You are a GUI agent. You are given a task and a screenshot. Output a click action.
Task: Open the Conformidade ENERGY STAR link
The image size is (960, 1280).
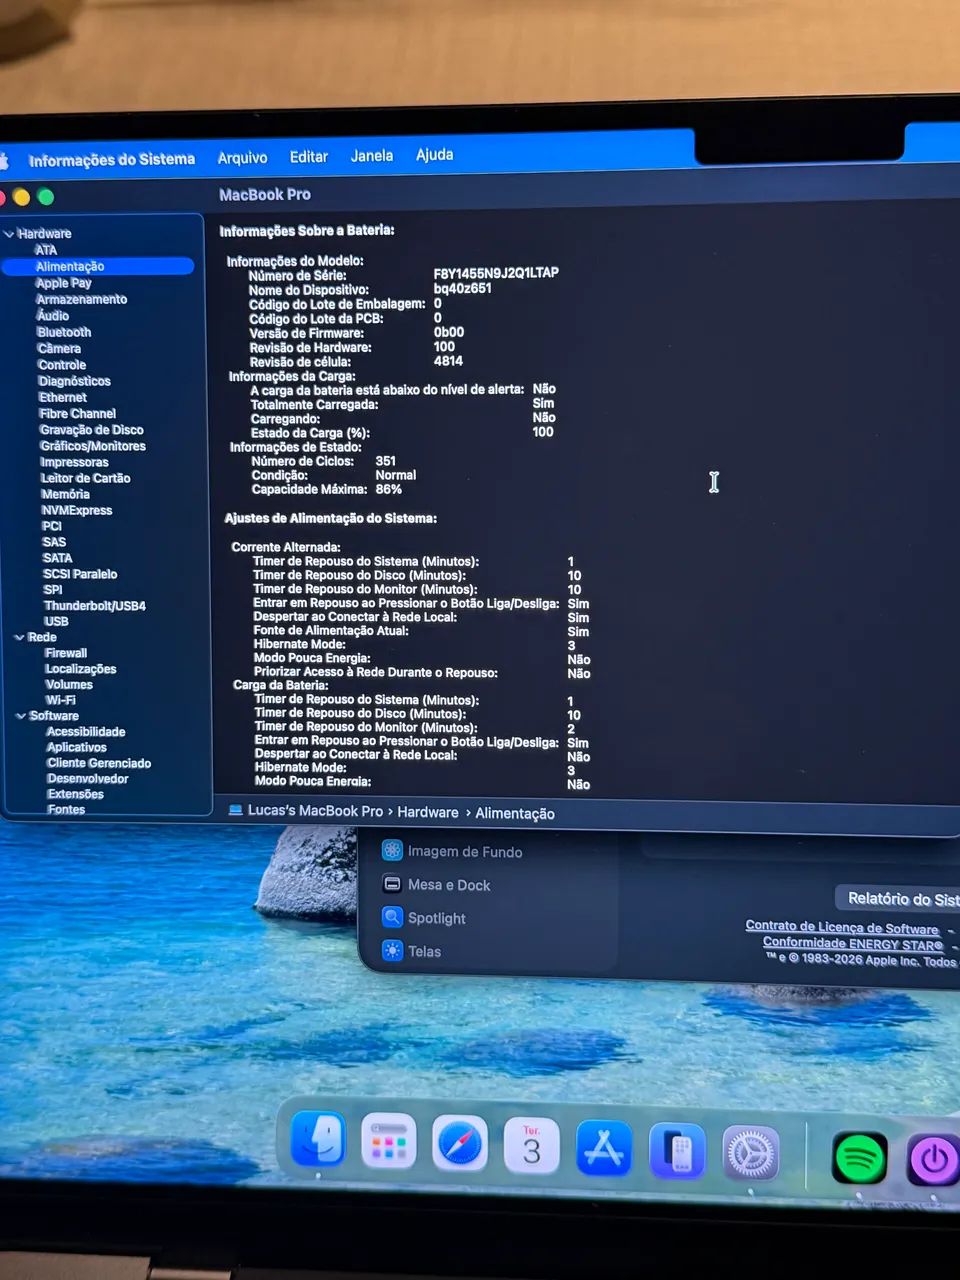tap(853, 943)
